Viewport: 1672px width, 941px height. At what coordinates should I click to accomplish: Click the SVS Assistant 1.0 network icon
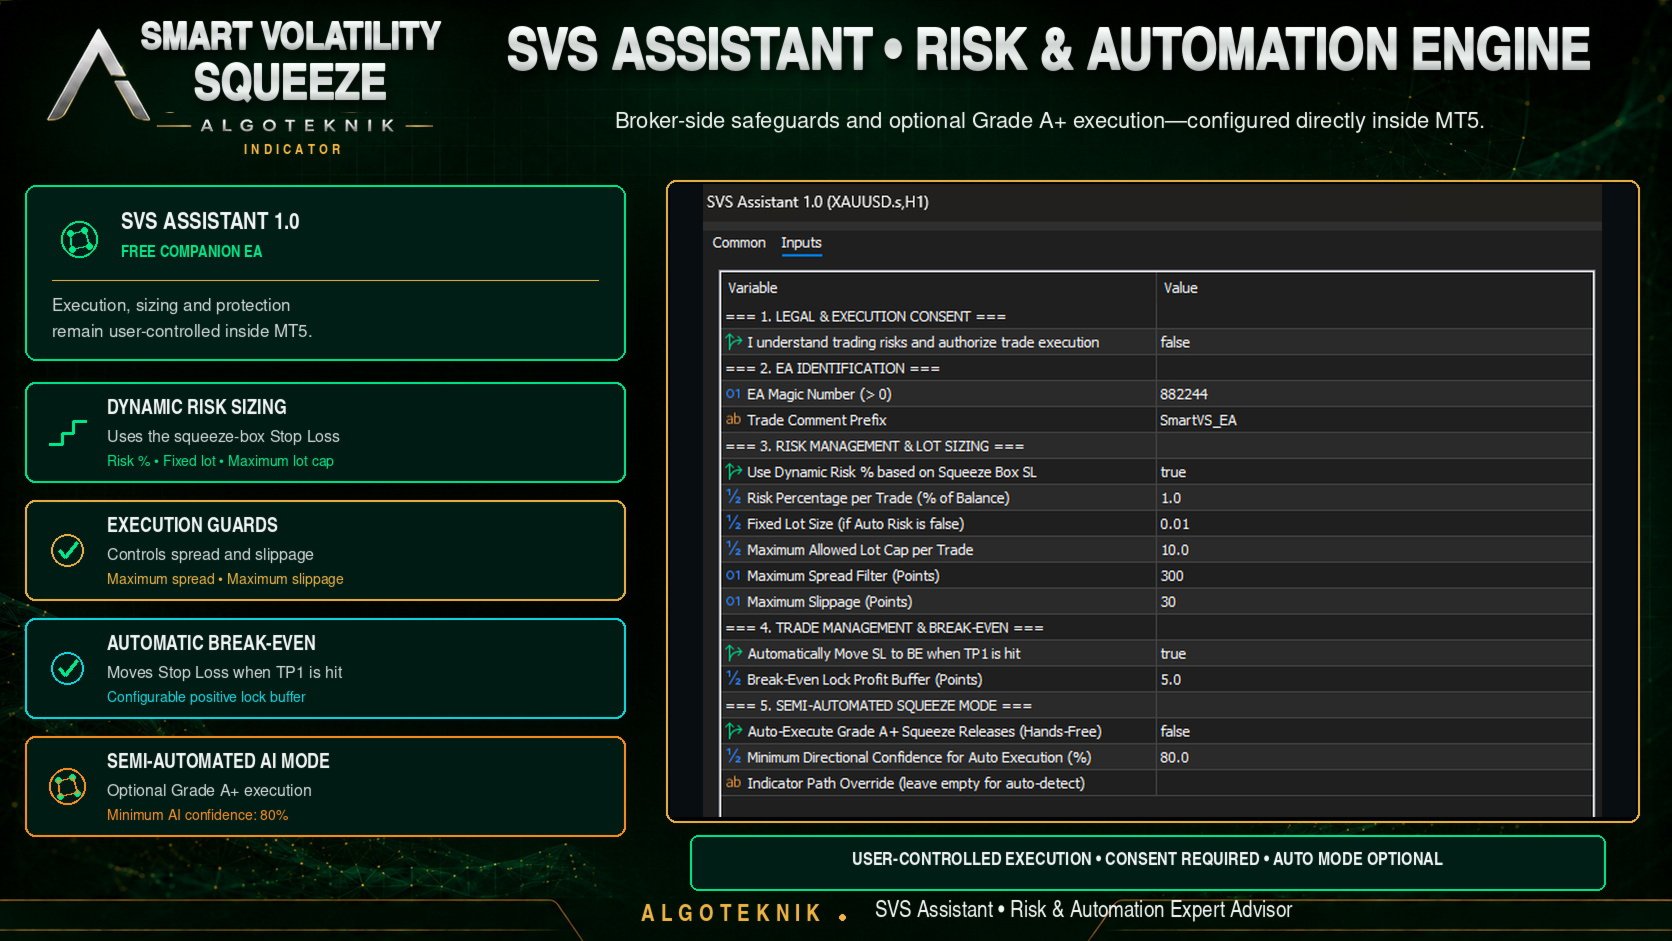pos(79,239)
